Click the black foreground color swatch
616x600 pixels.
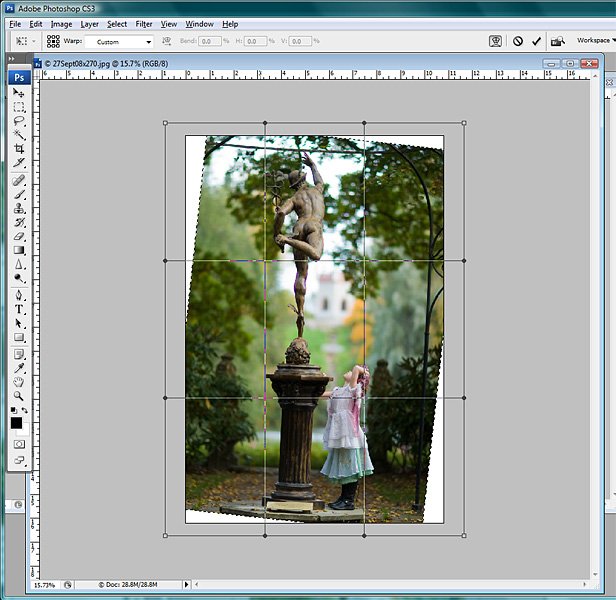click(x=17, y=423)
